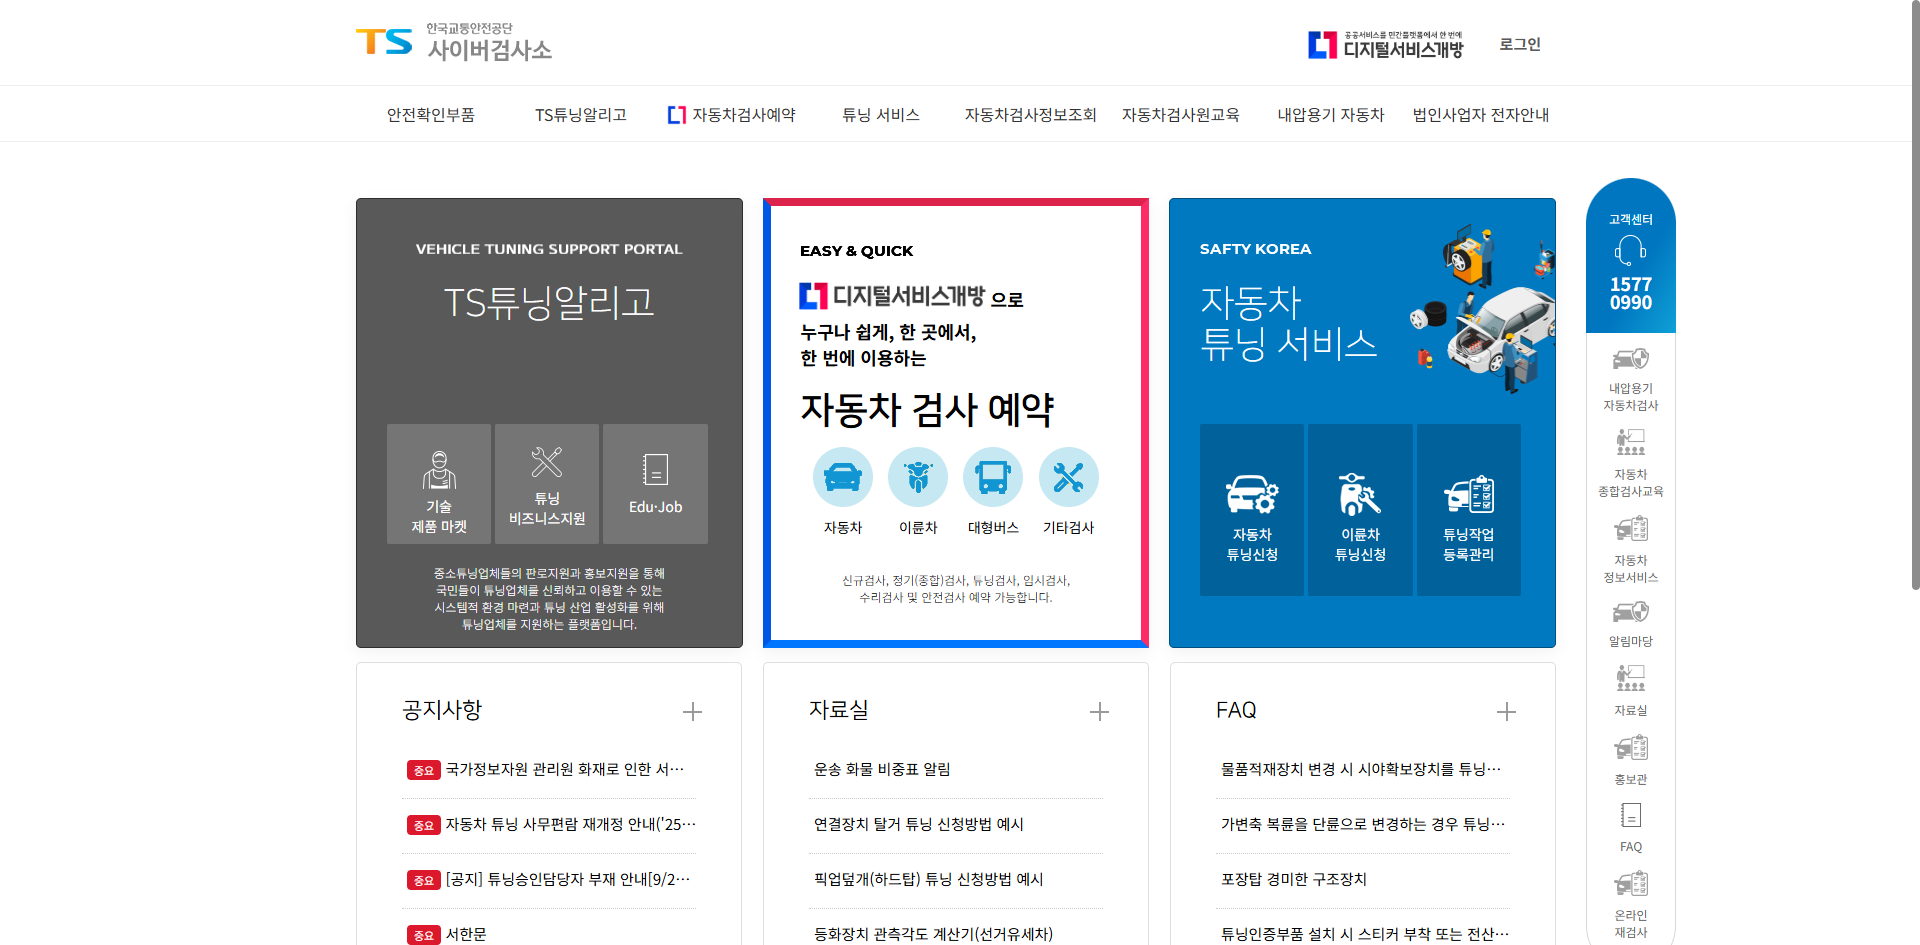Open the 튜닝 서비스 menu
Image resolution: width=1920 pixels, height=945 pixels.
tap(881, 114)
